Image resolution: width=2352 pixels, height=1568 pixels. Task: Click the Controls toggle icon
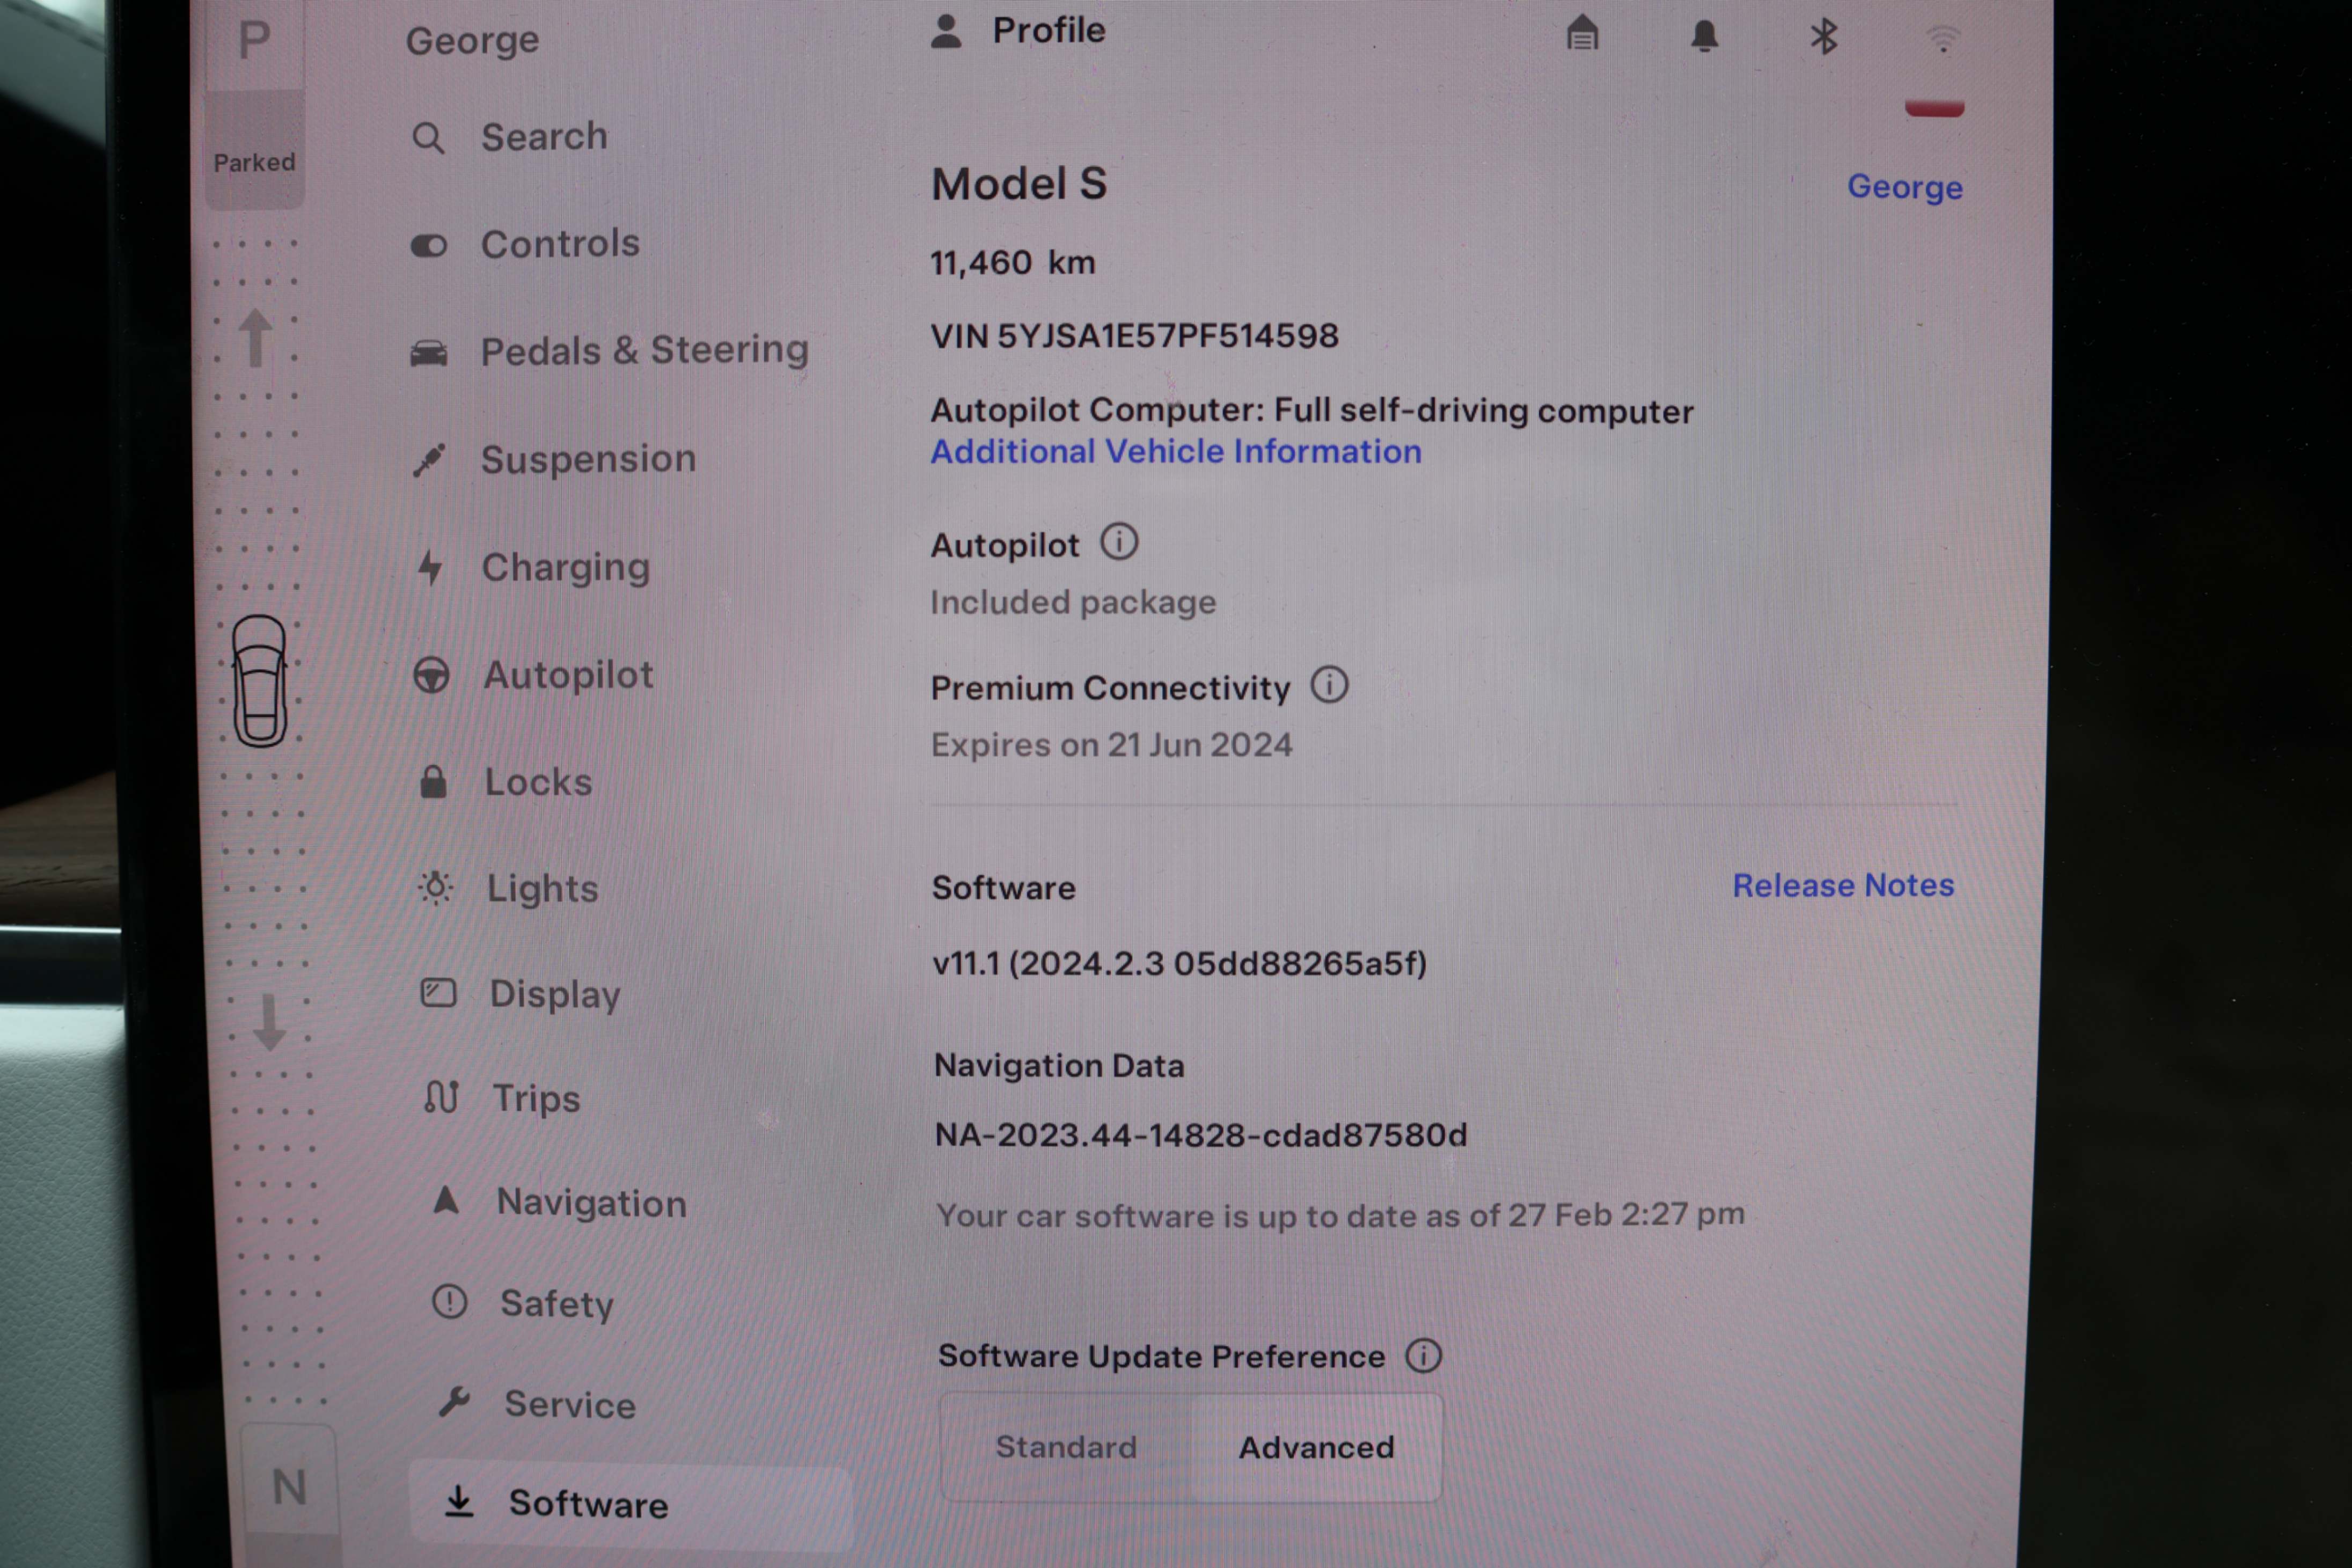[x=429, y=246]
